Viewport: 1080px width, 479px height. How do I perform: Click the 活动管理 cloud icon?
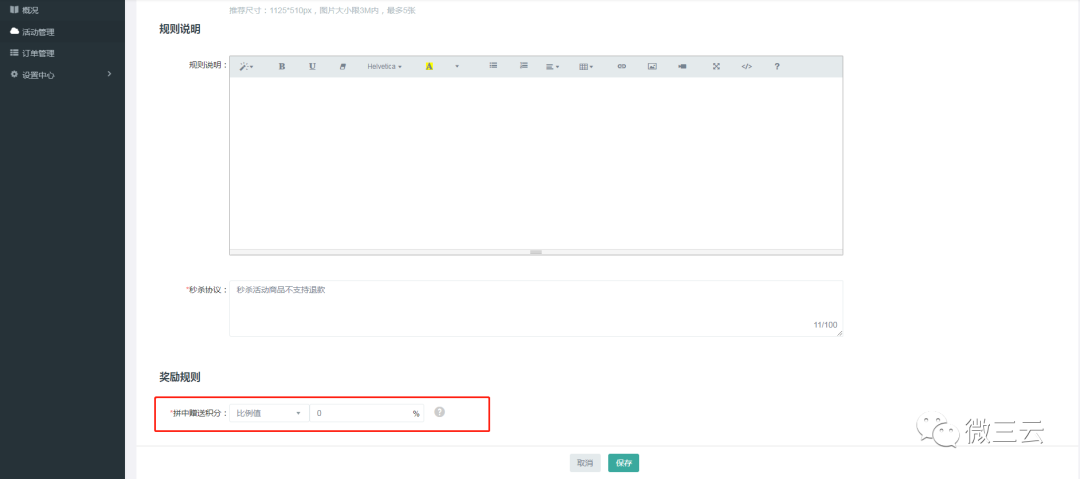14,31
